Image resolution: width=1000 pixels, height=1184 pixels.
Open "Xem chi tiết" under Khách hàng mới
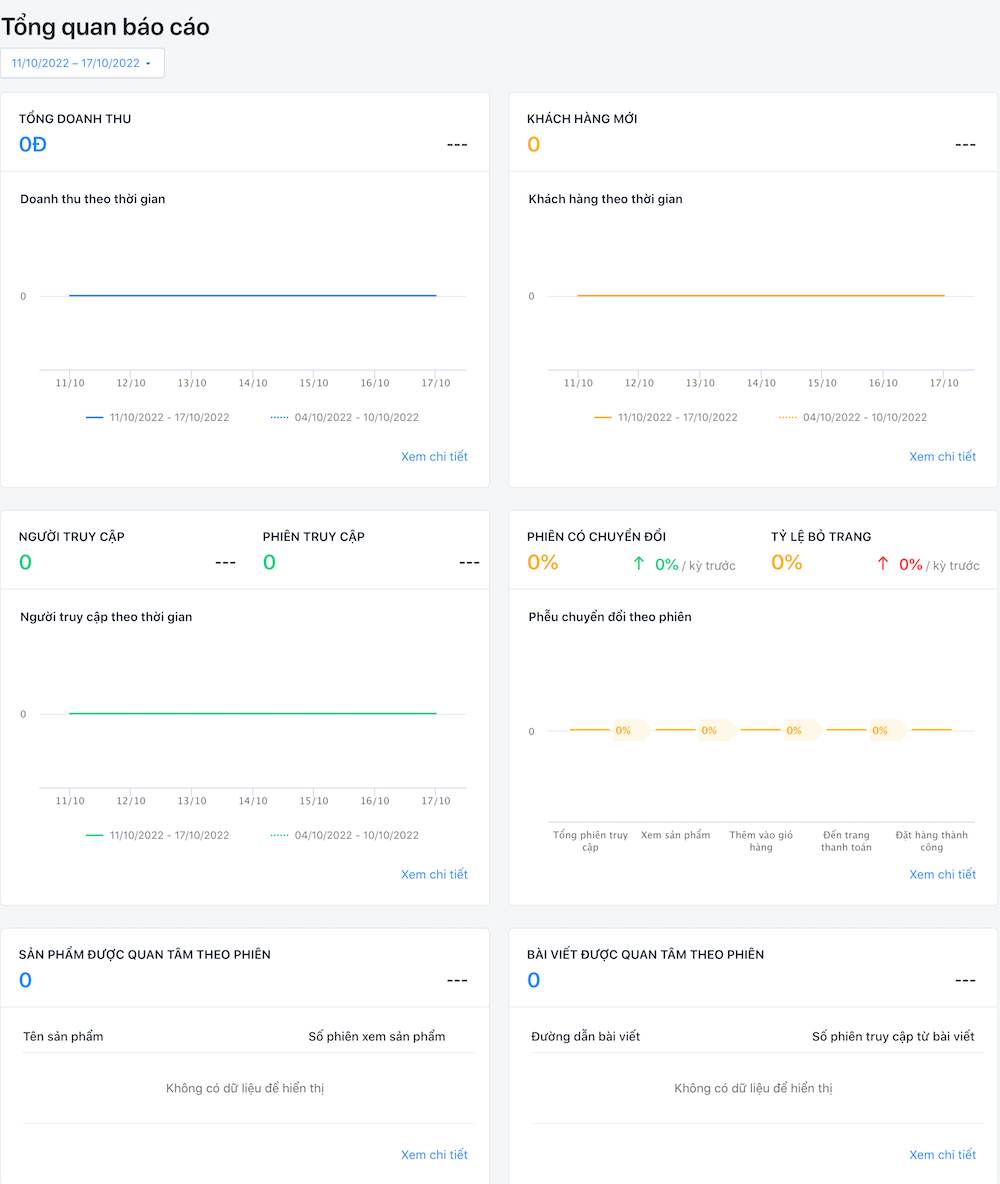click(x=943, y=456)
